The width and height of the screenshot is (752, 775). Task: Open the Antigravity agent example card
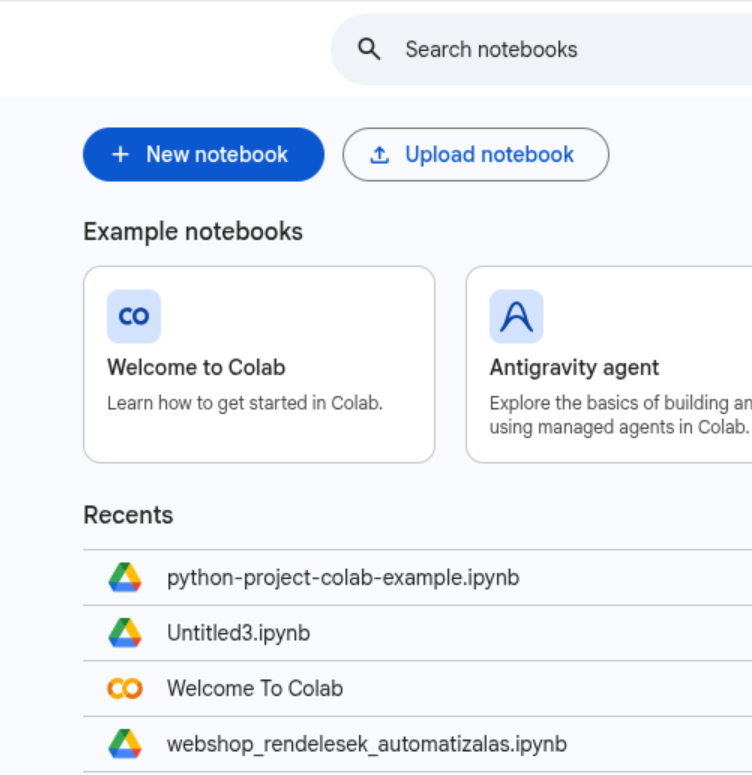point(609,365)
